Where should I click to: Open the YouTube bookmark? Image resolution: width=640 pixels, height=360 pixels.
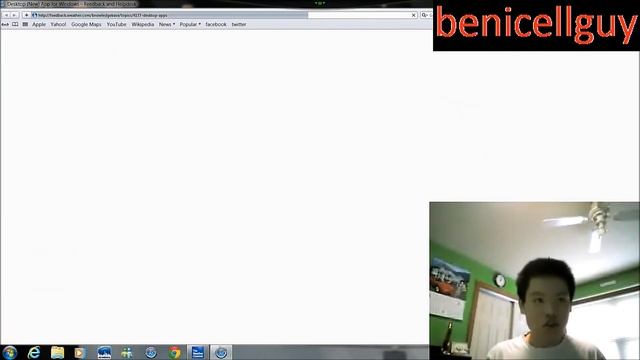[116, 24]
